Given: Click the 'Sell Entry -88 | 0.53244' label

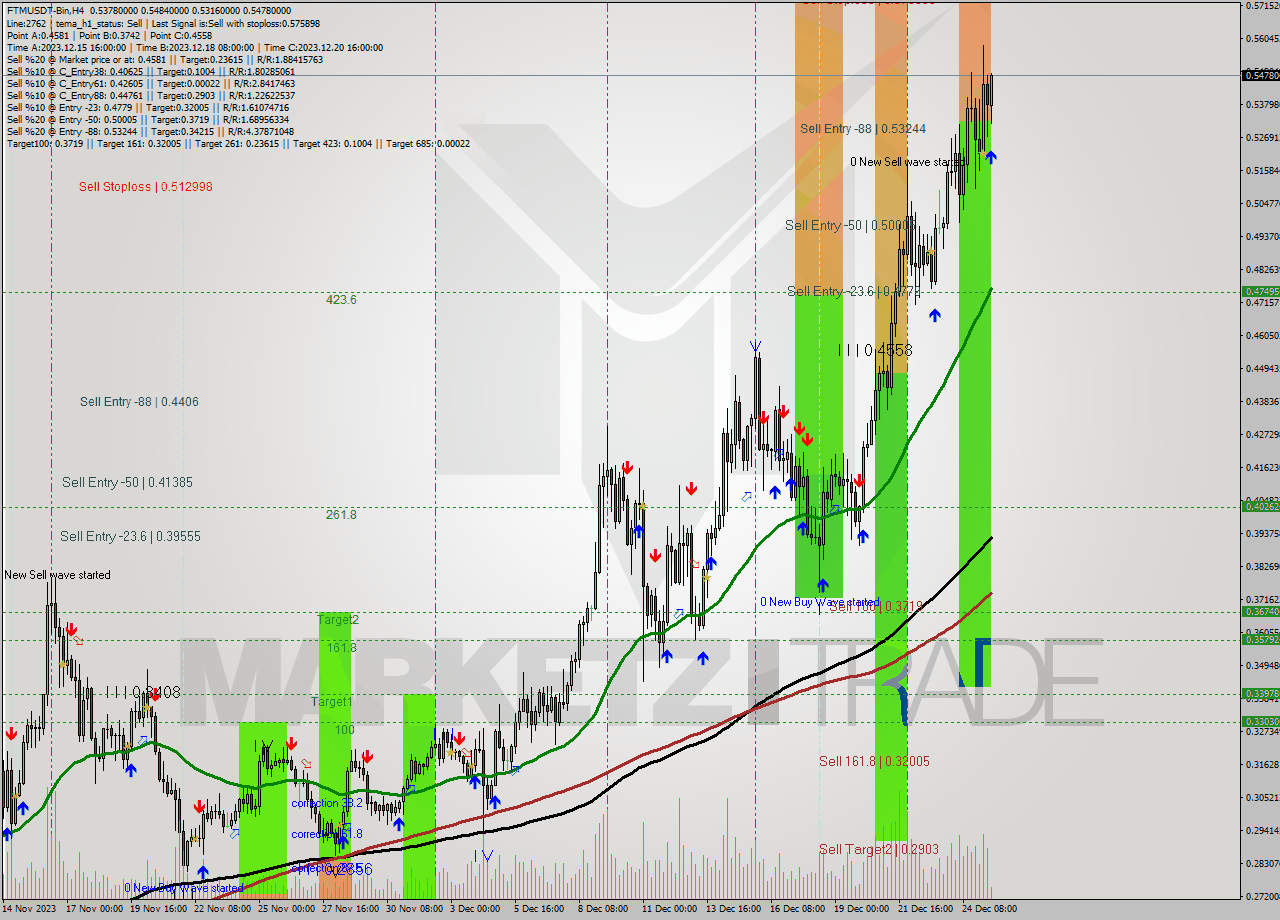Looking at the screenshot, I should pos(863,129).
